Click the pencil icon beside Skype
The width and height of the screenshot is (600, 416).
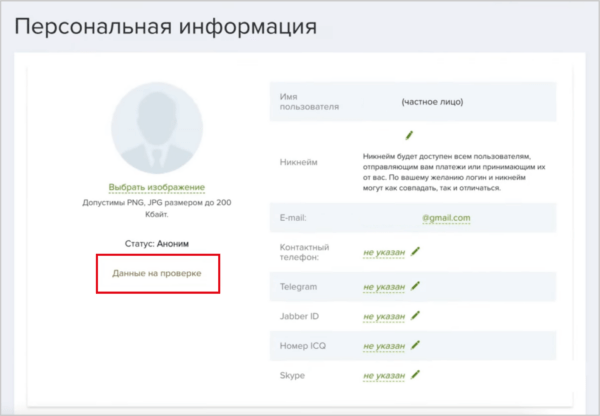(x=415, y=374)
